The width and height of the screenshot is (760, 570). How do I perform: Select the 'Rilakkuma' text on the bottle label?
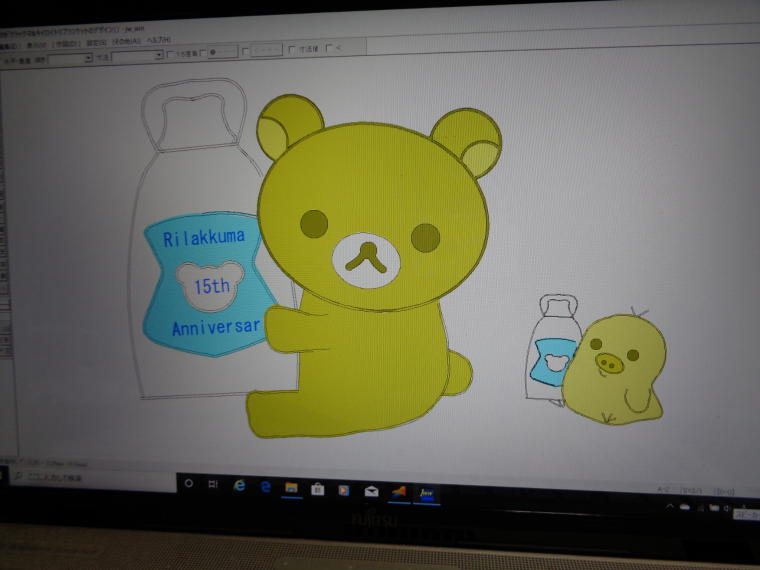click(x=204, y=238)
